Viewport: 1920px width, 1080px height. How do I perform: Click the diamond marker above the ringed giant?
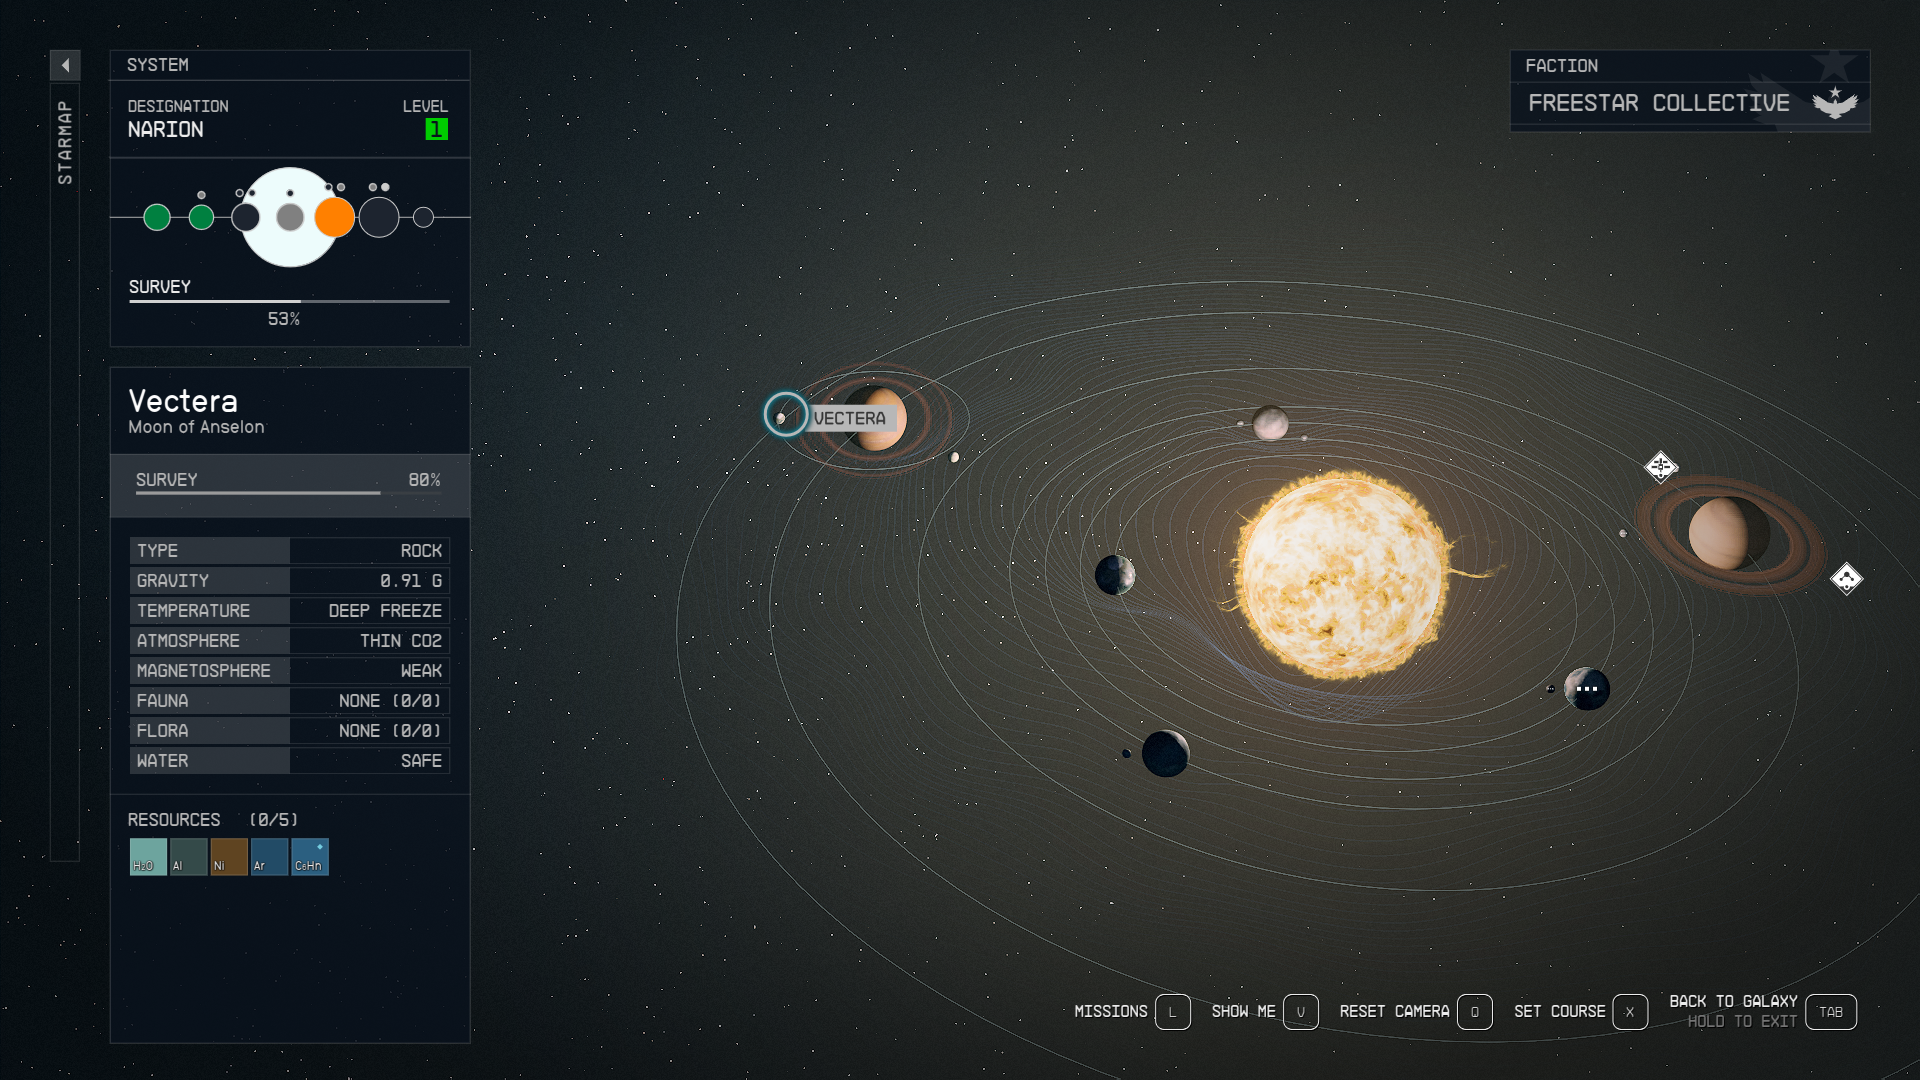pyautogui.click(x=1661, y=467)
